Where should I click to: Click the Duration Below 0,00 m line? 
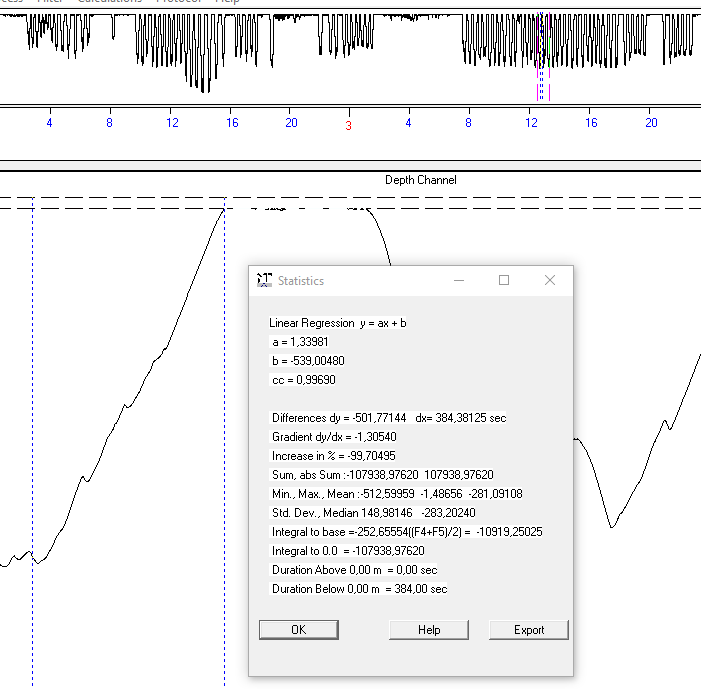click(359, 589)
